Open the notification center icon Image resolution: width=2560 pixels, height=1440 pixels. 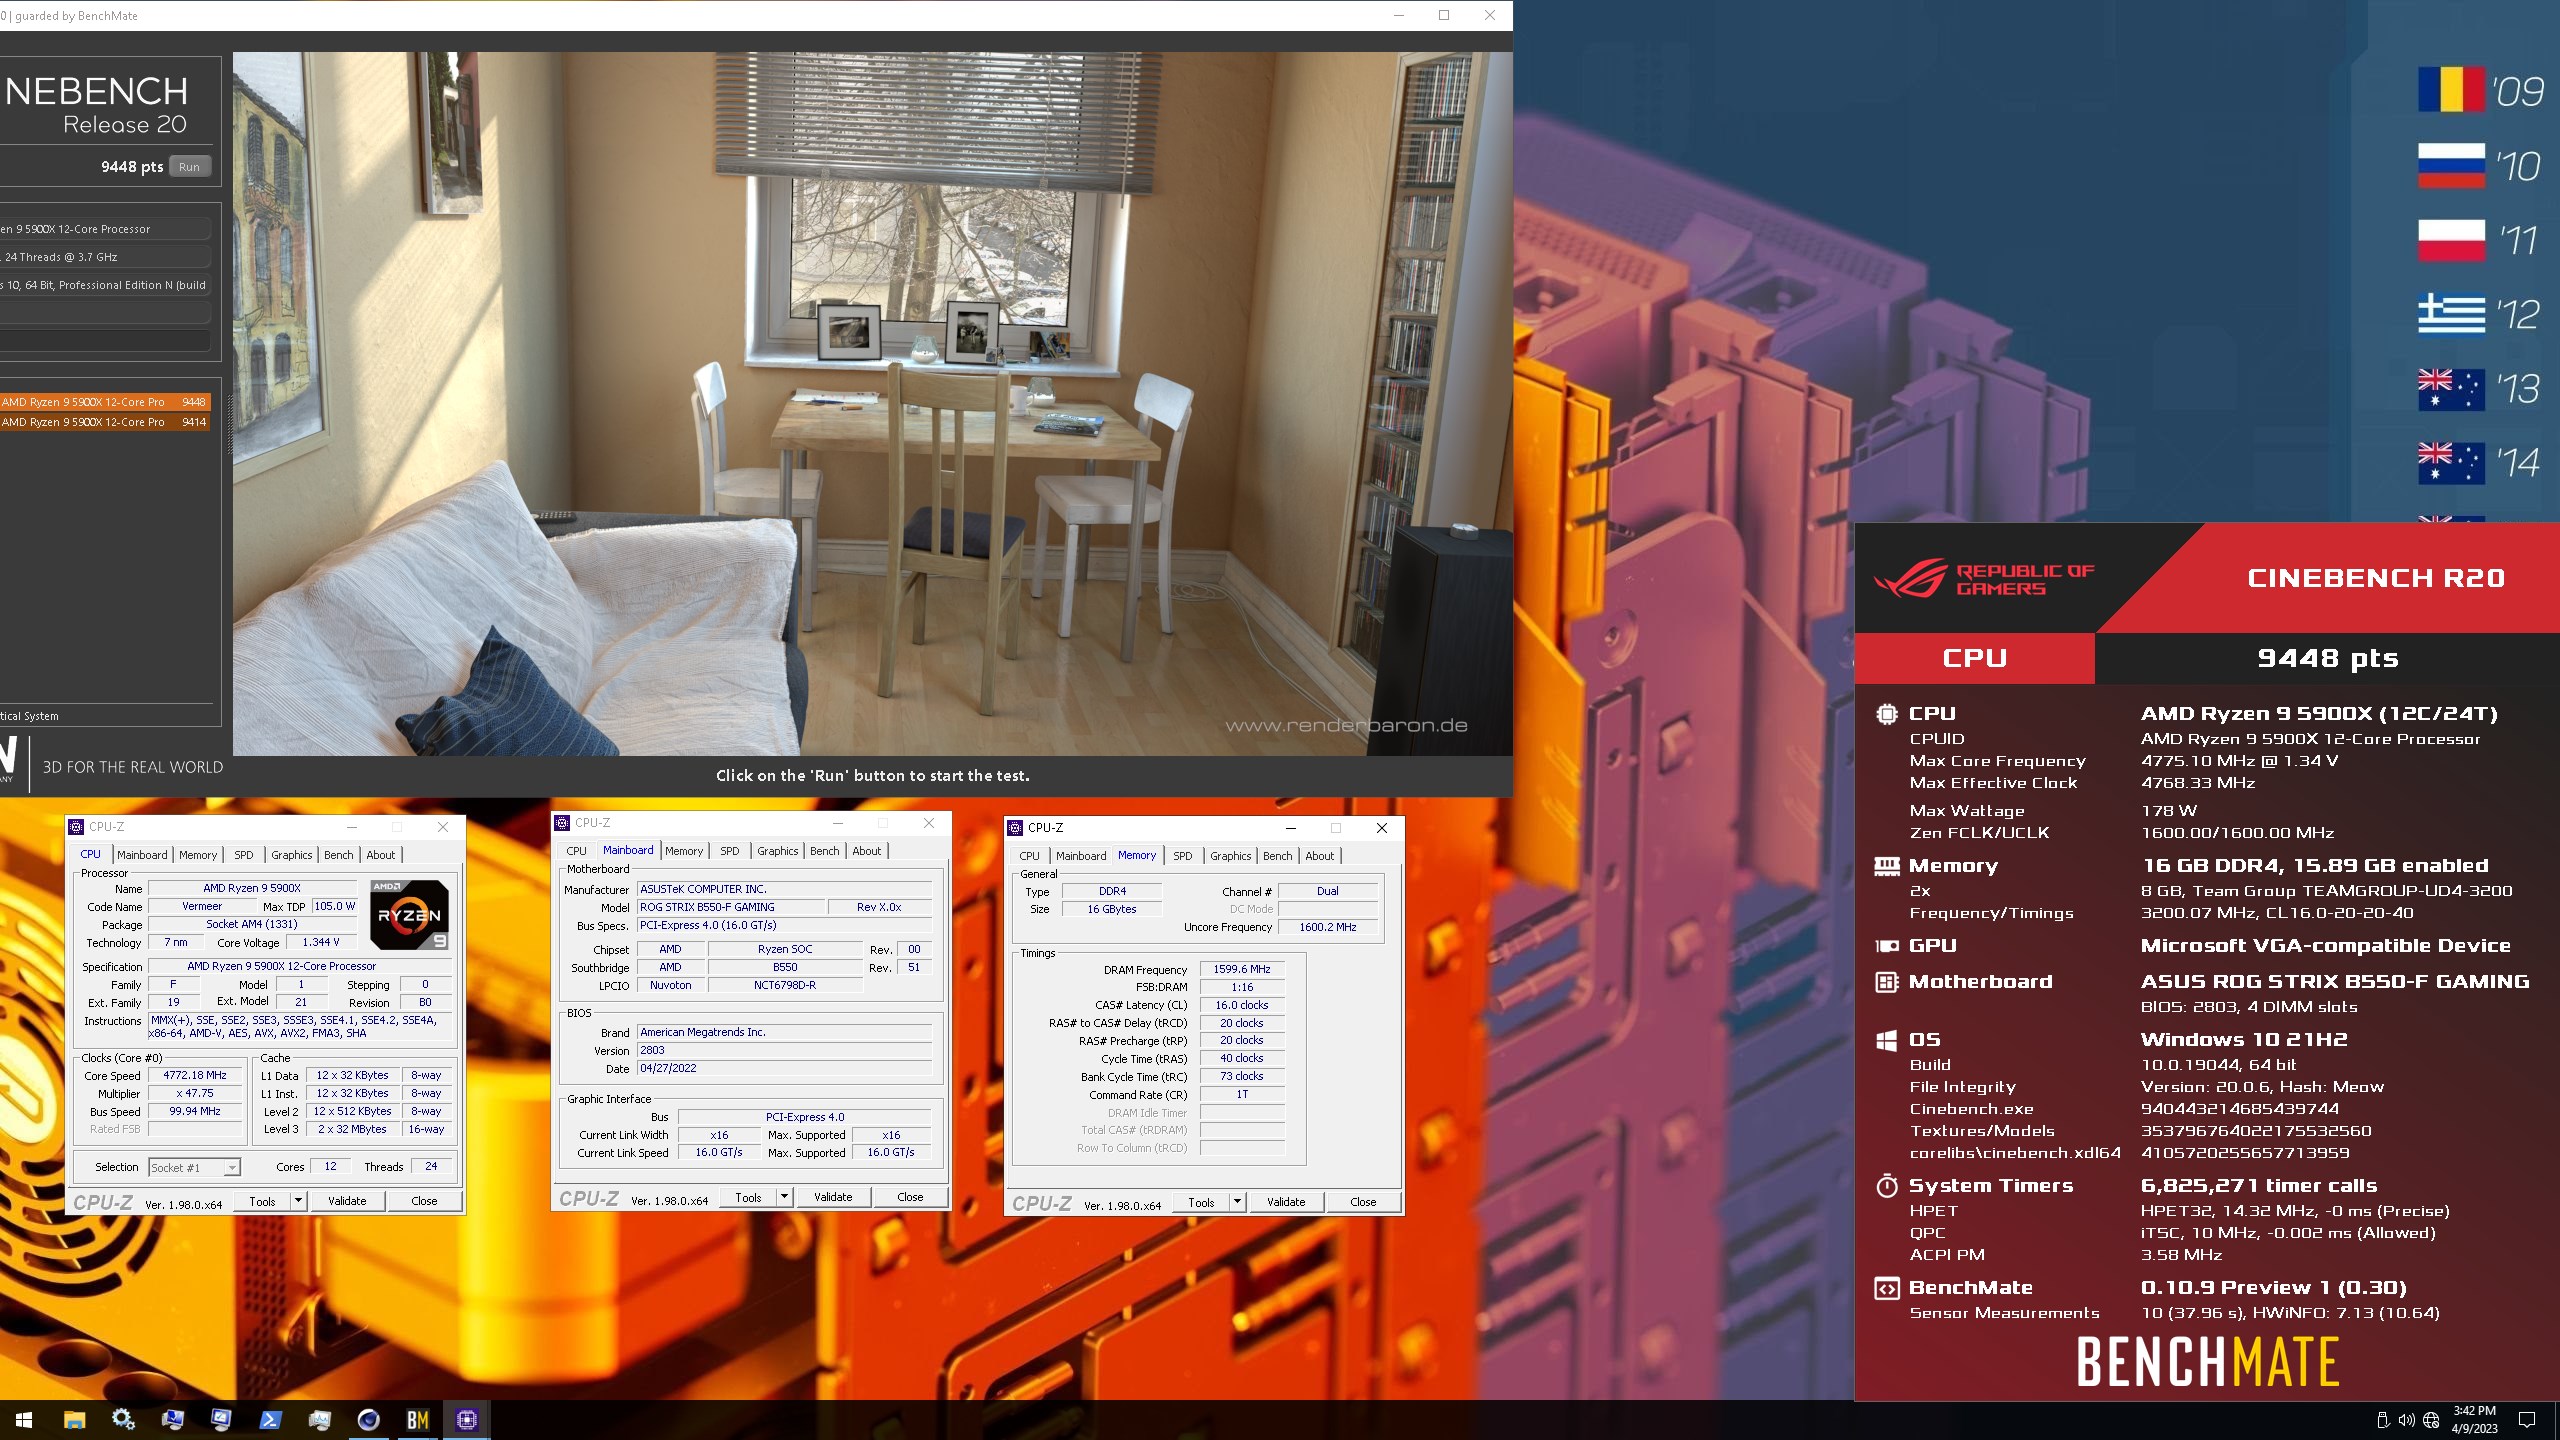click(x=2527, y=1420)
